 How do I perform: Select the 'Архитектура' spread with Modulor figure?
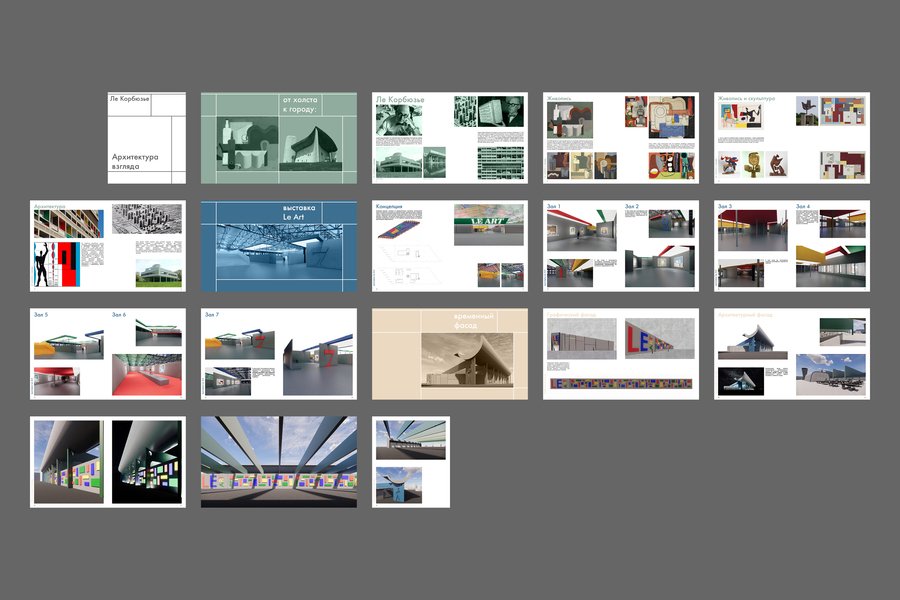coord(108,246)
